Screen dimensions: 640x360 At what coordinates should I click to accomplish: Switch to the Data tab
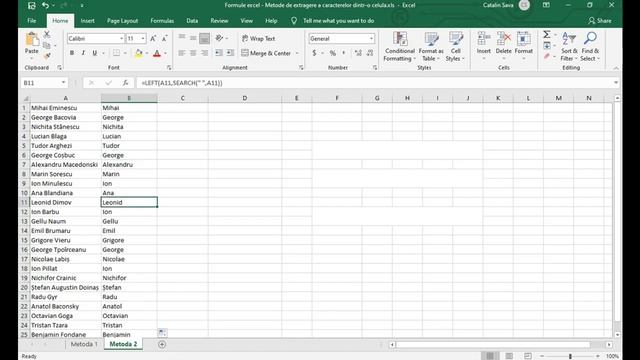(x=192, y=20)
